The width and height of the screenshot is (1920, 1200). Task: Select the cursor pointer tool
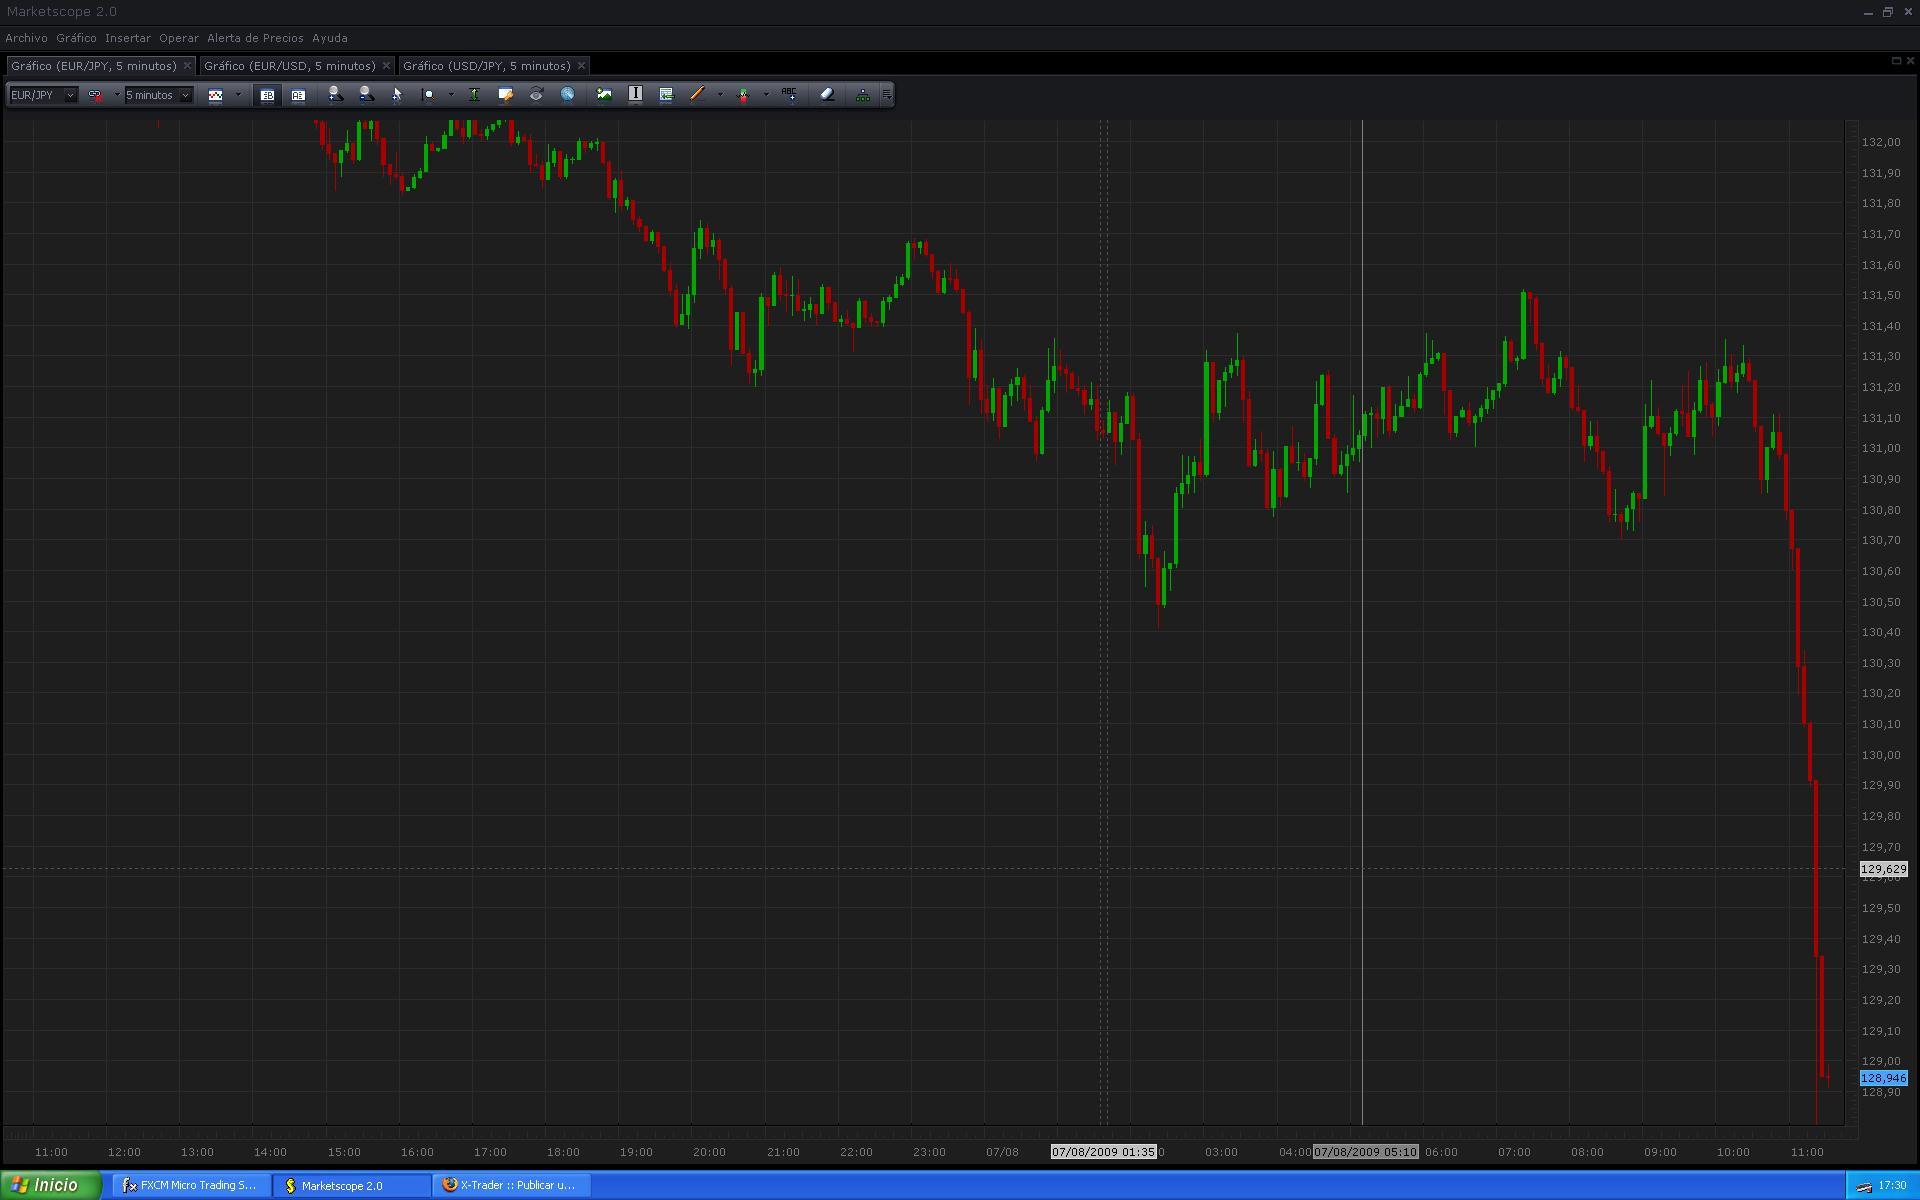tap(397, 95)
